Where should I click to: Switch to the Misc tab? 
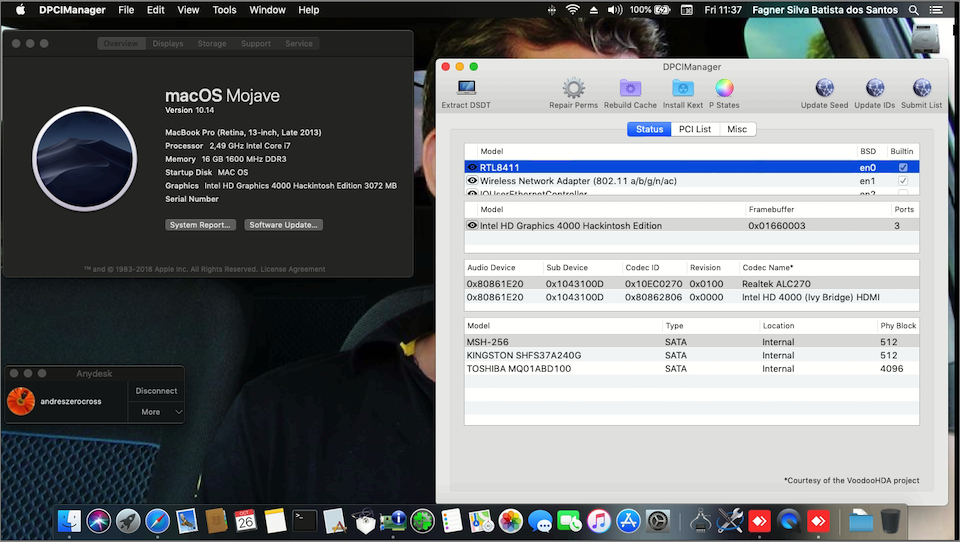pos(737,129)
